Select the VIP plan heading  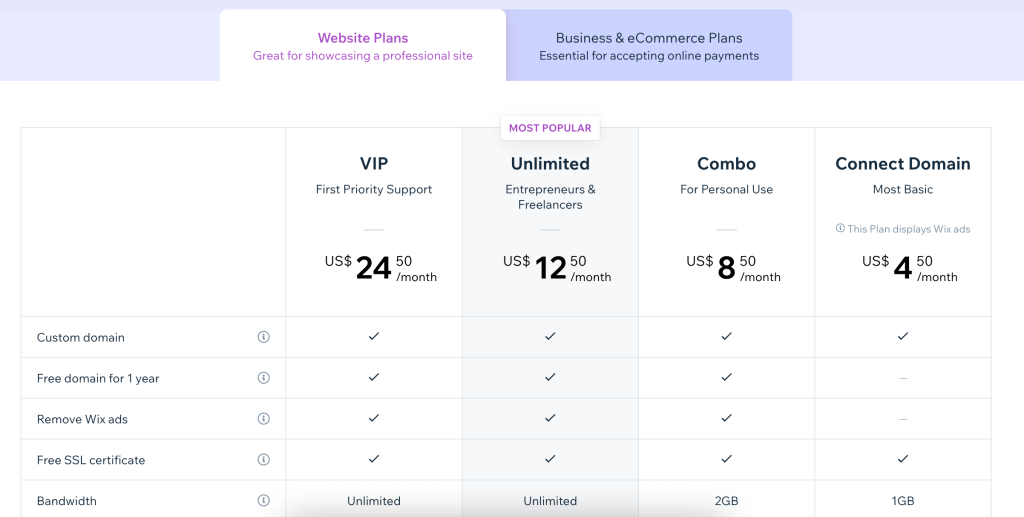point(374,164)
